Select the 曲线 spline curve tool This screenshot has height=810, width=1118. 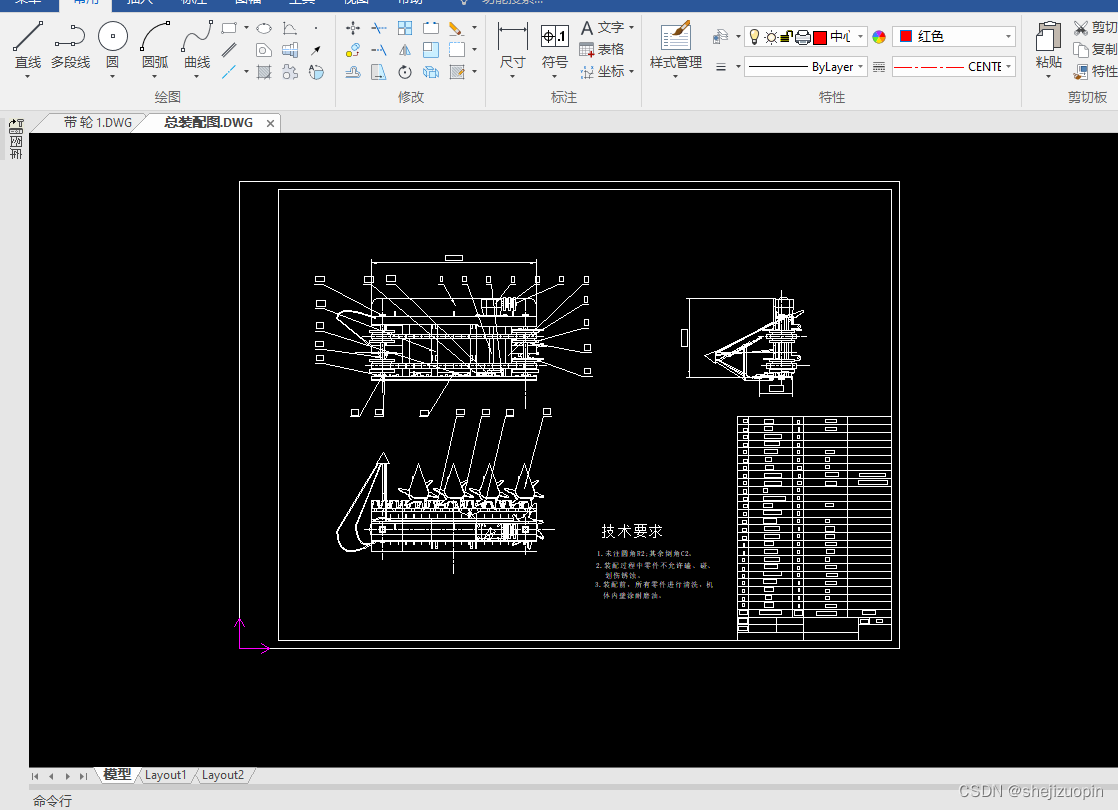(197, 44)
